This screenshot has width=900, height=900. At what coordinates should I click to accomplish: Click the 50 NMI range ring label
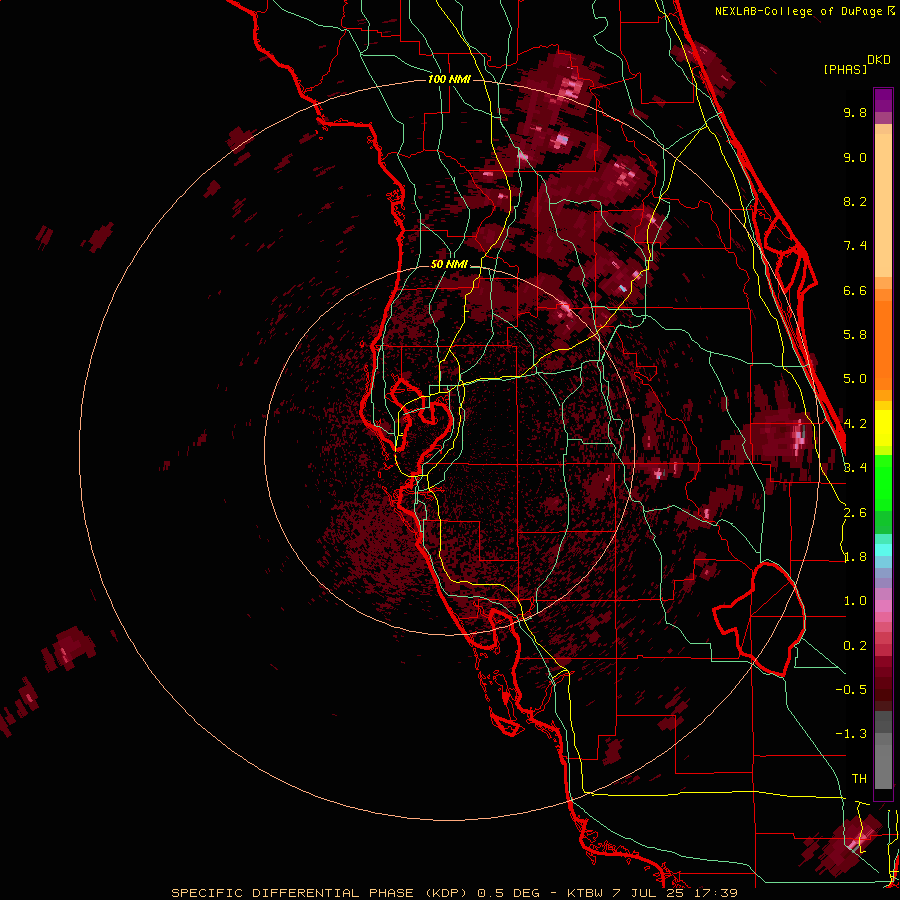[449, 265]
